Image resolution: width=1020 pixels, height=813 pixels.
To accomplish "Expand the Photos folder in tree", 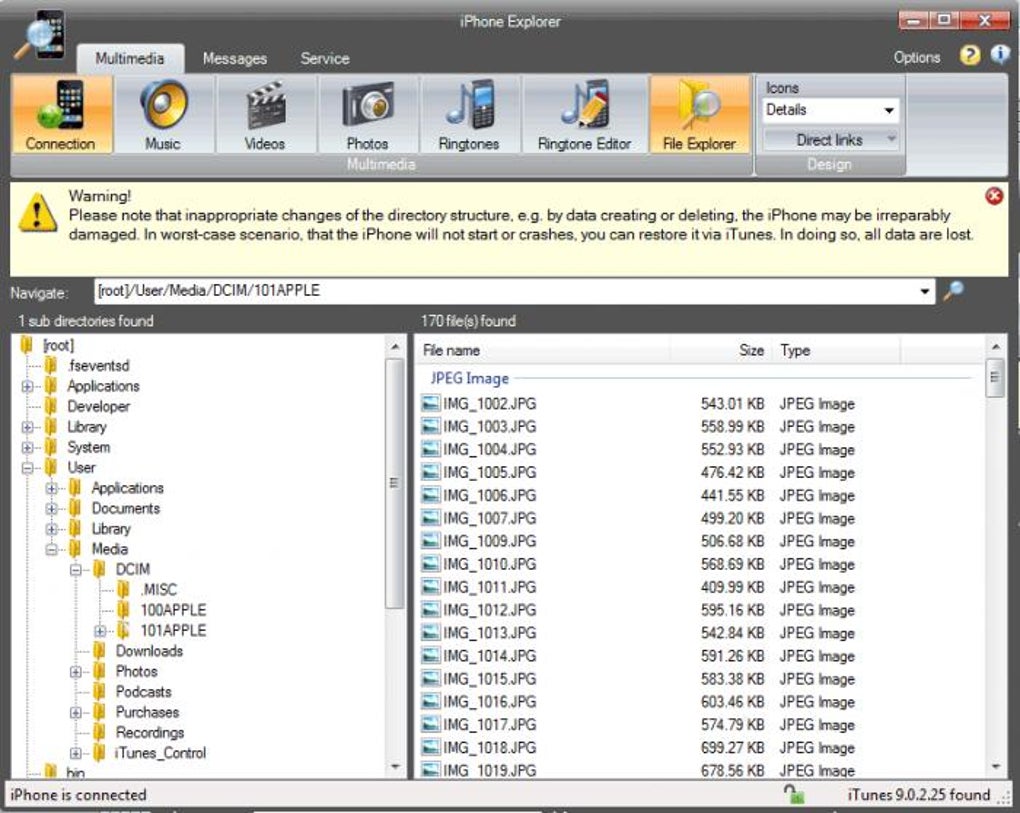I will 75,672.
